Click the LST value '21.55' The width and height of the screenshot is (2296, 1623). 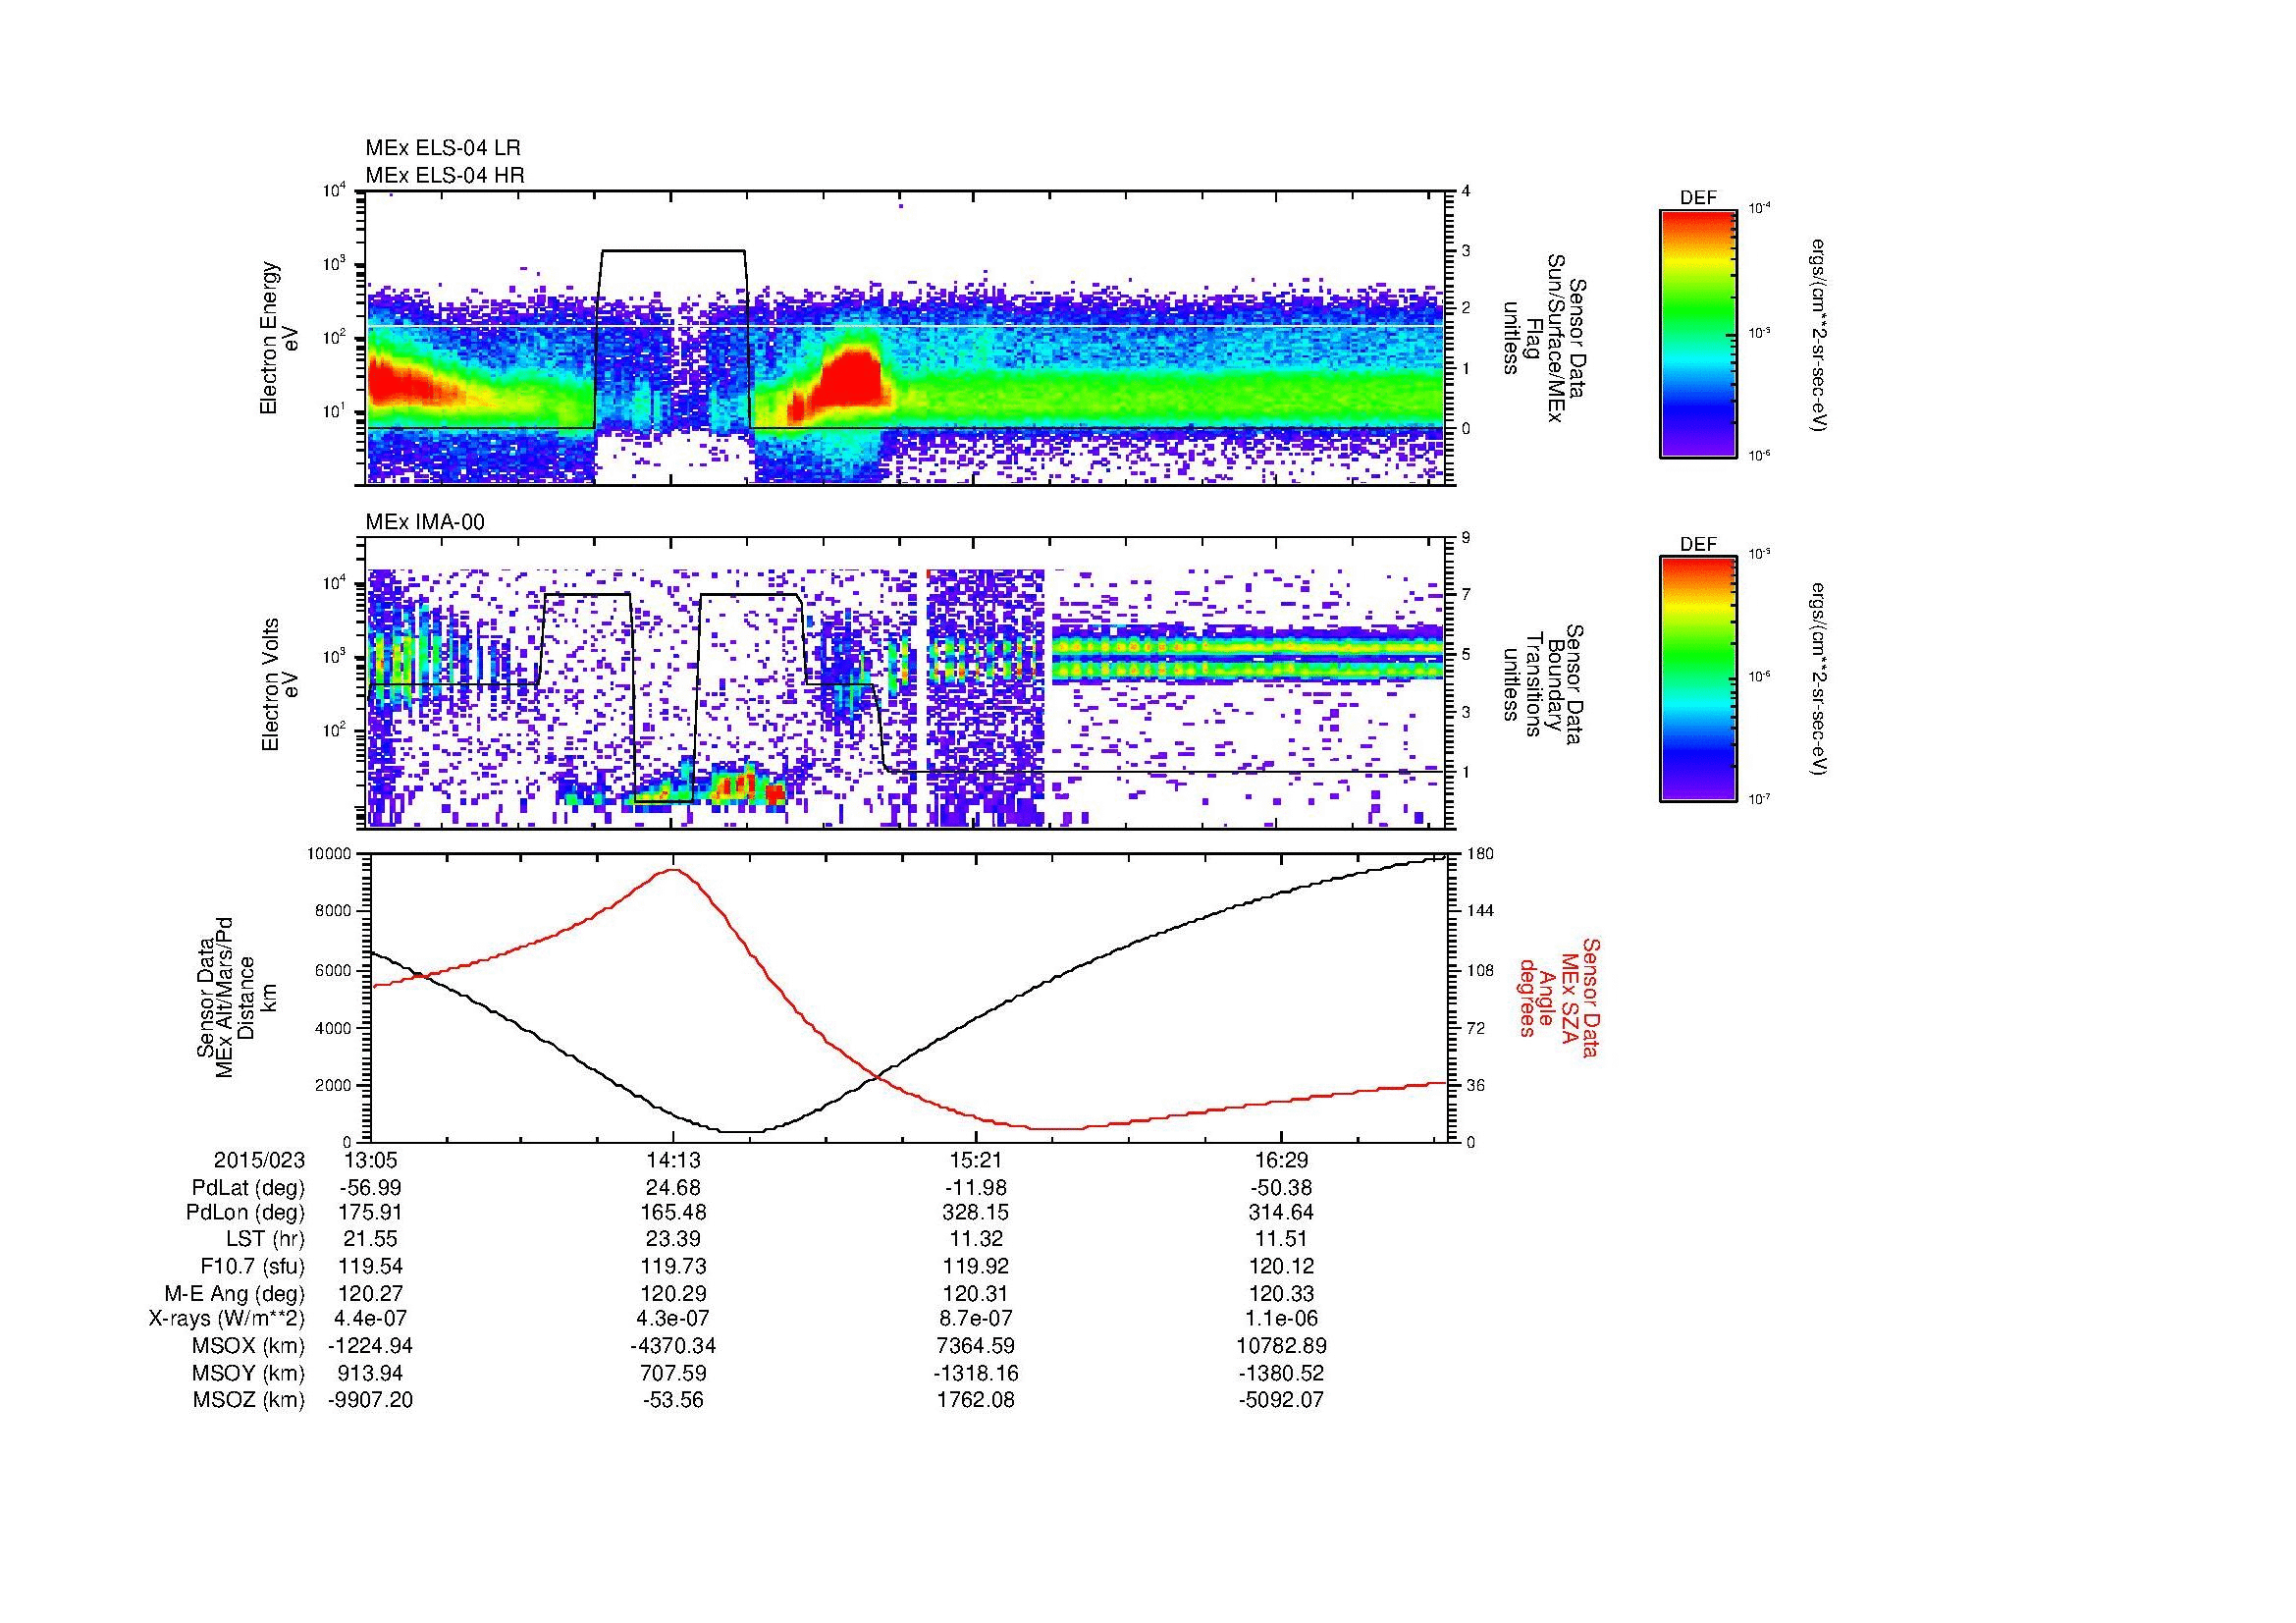coord(370,1240)
